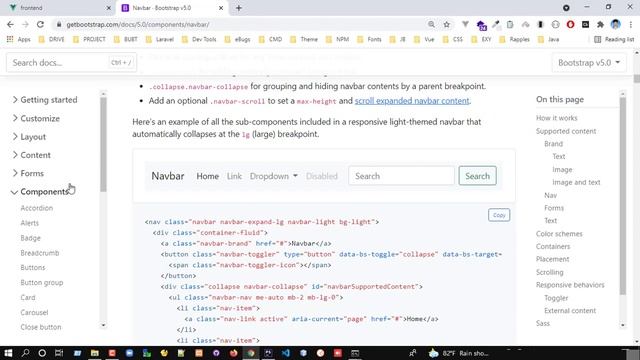Image resolution: width=640 pixels, height=360 pixels.
Task: Click Link in the example navbar
Action: pos(234,176)
